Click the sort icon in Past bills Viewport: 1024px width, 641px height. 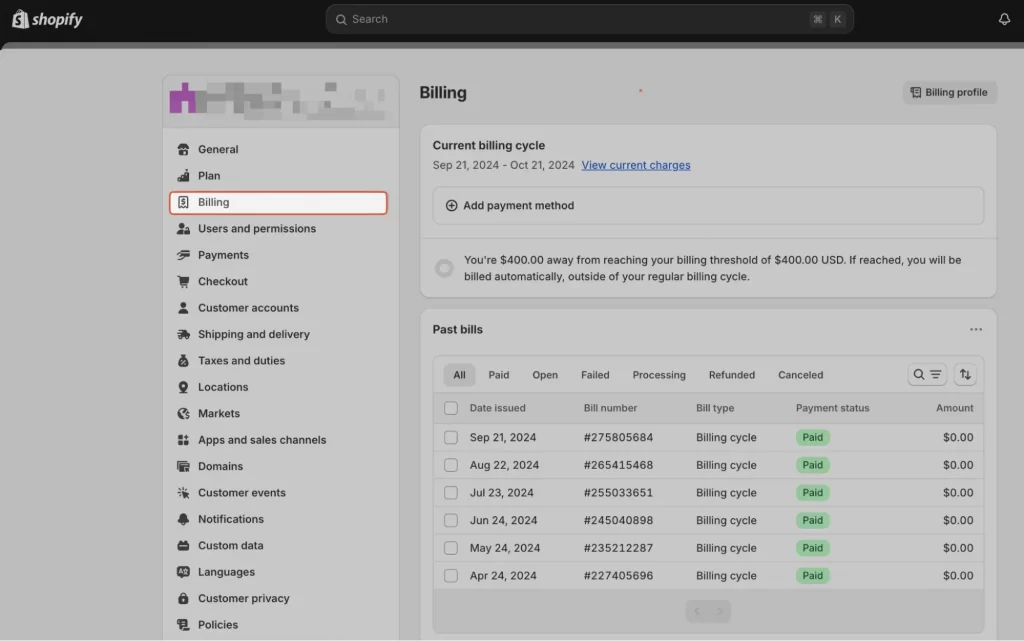tap(964, 373)
